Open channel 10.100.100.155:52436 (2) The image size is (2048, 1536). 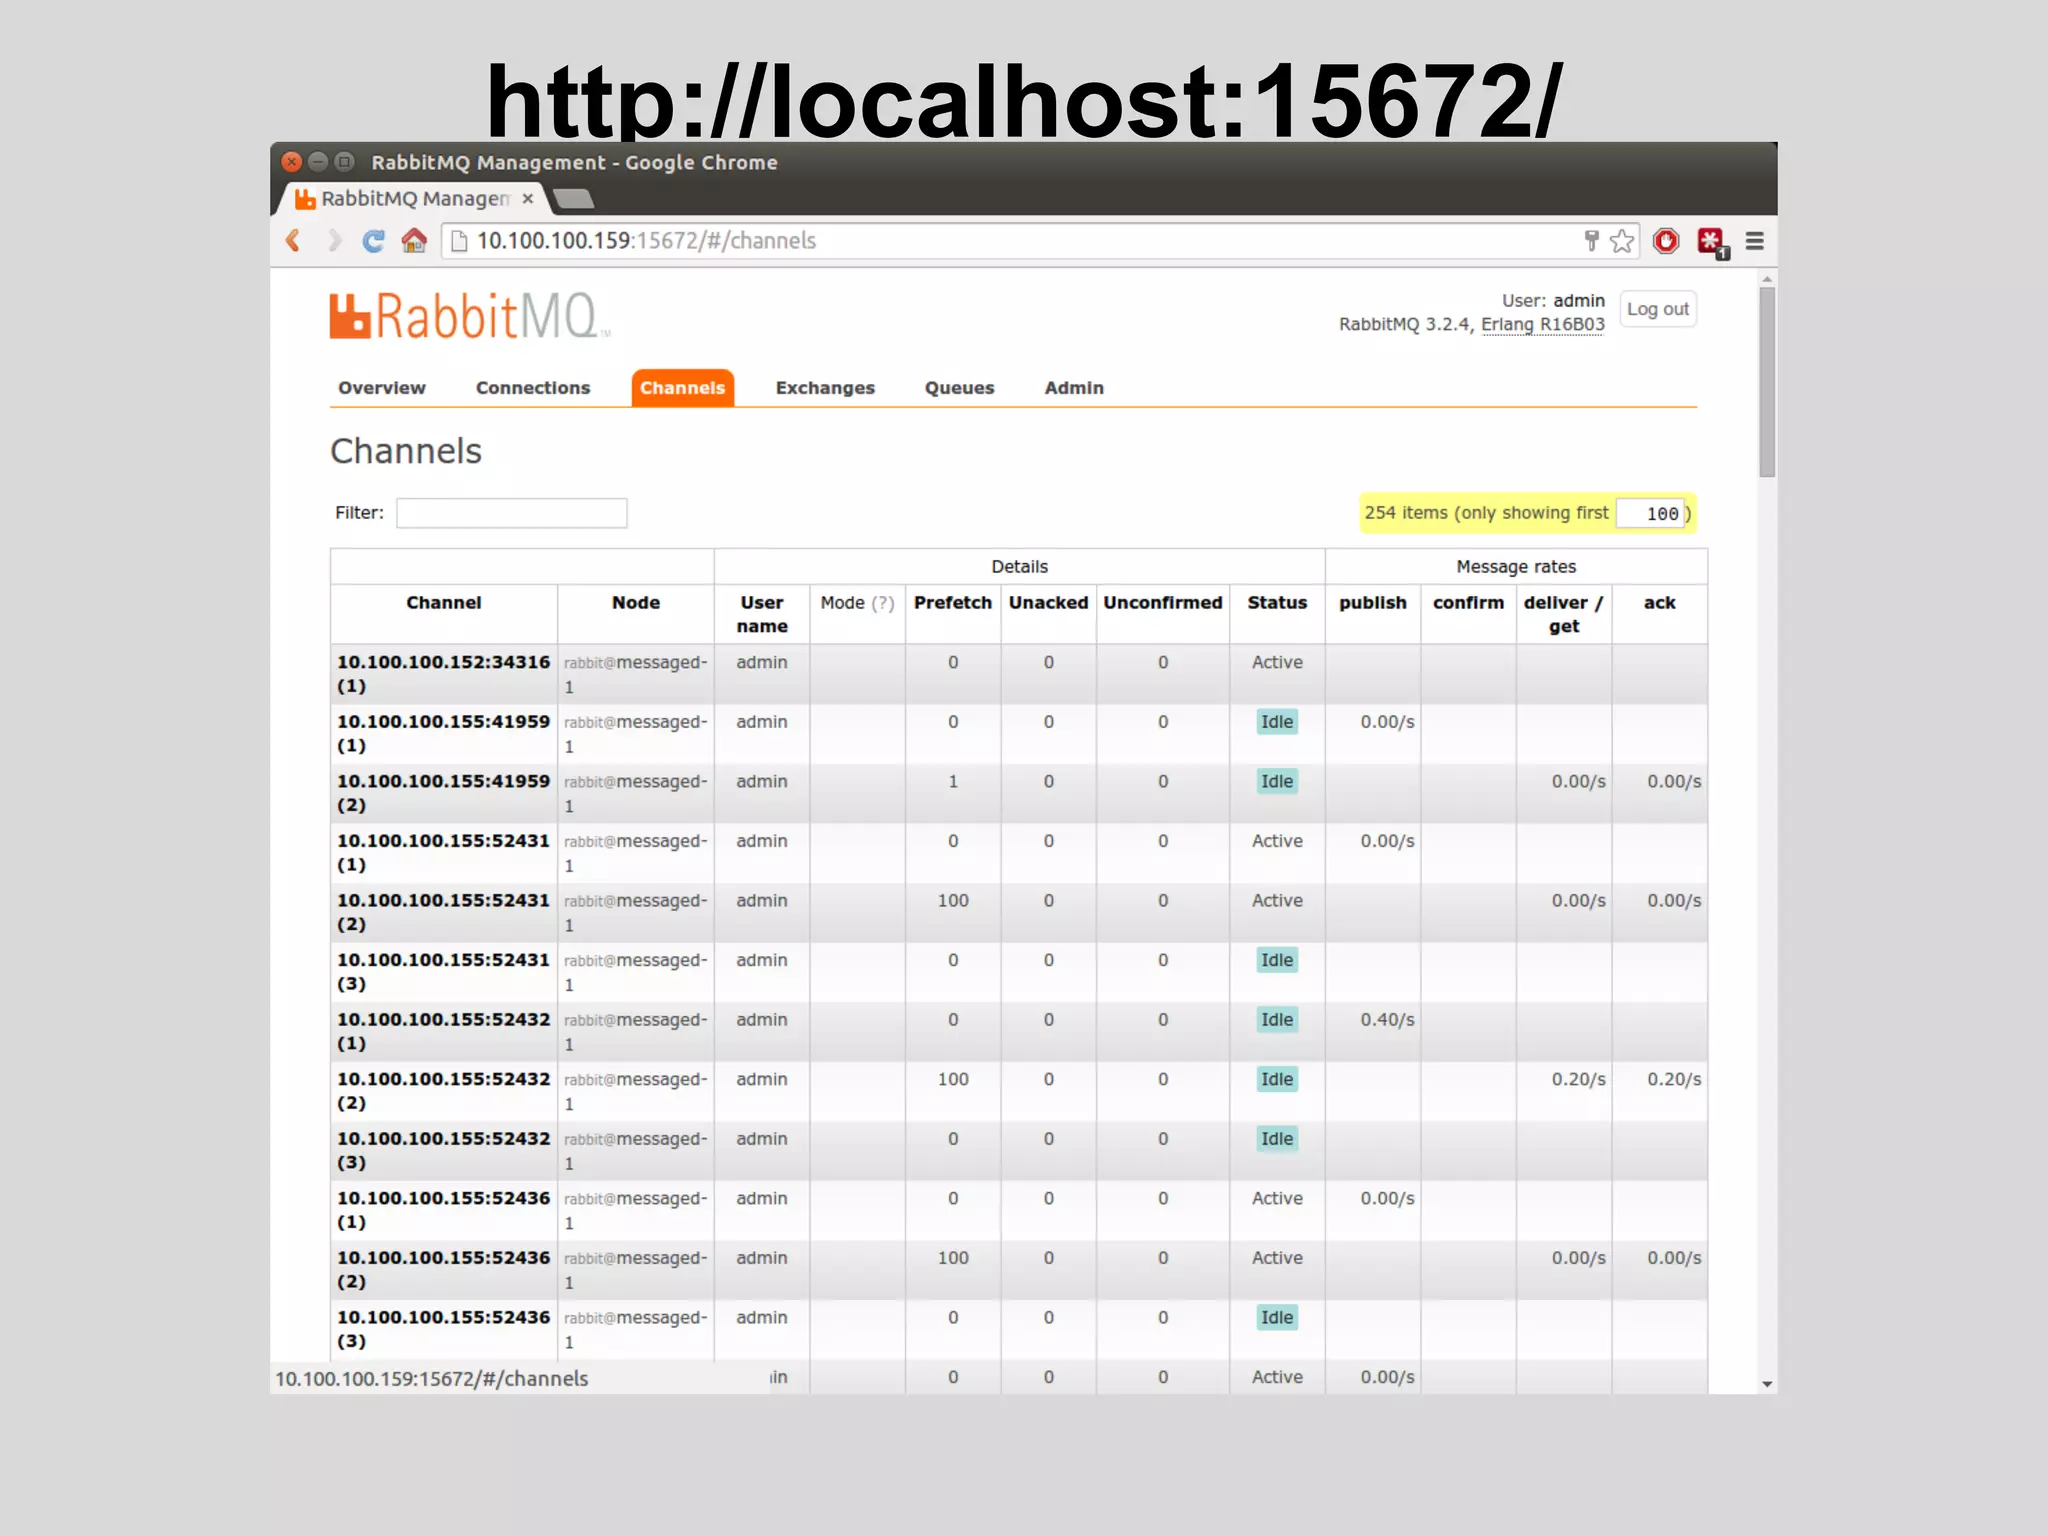click(x=443, y=1269)
